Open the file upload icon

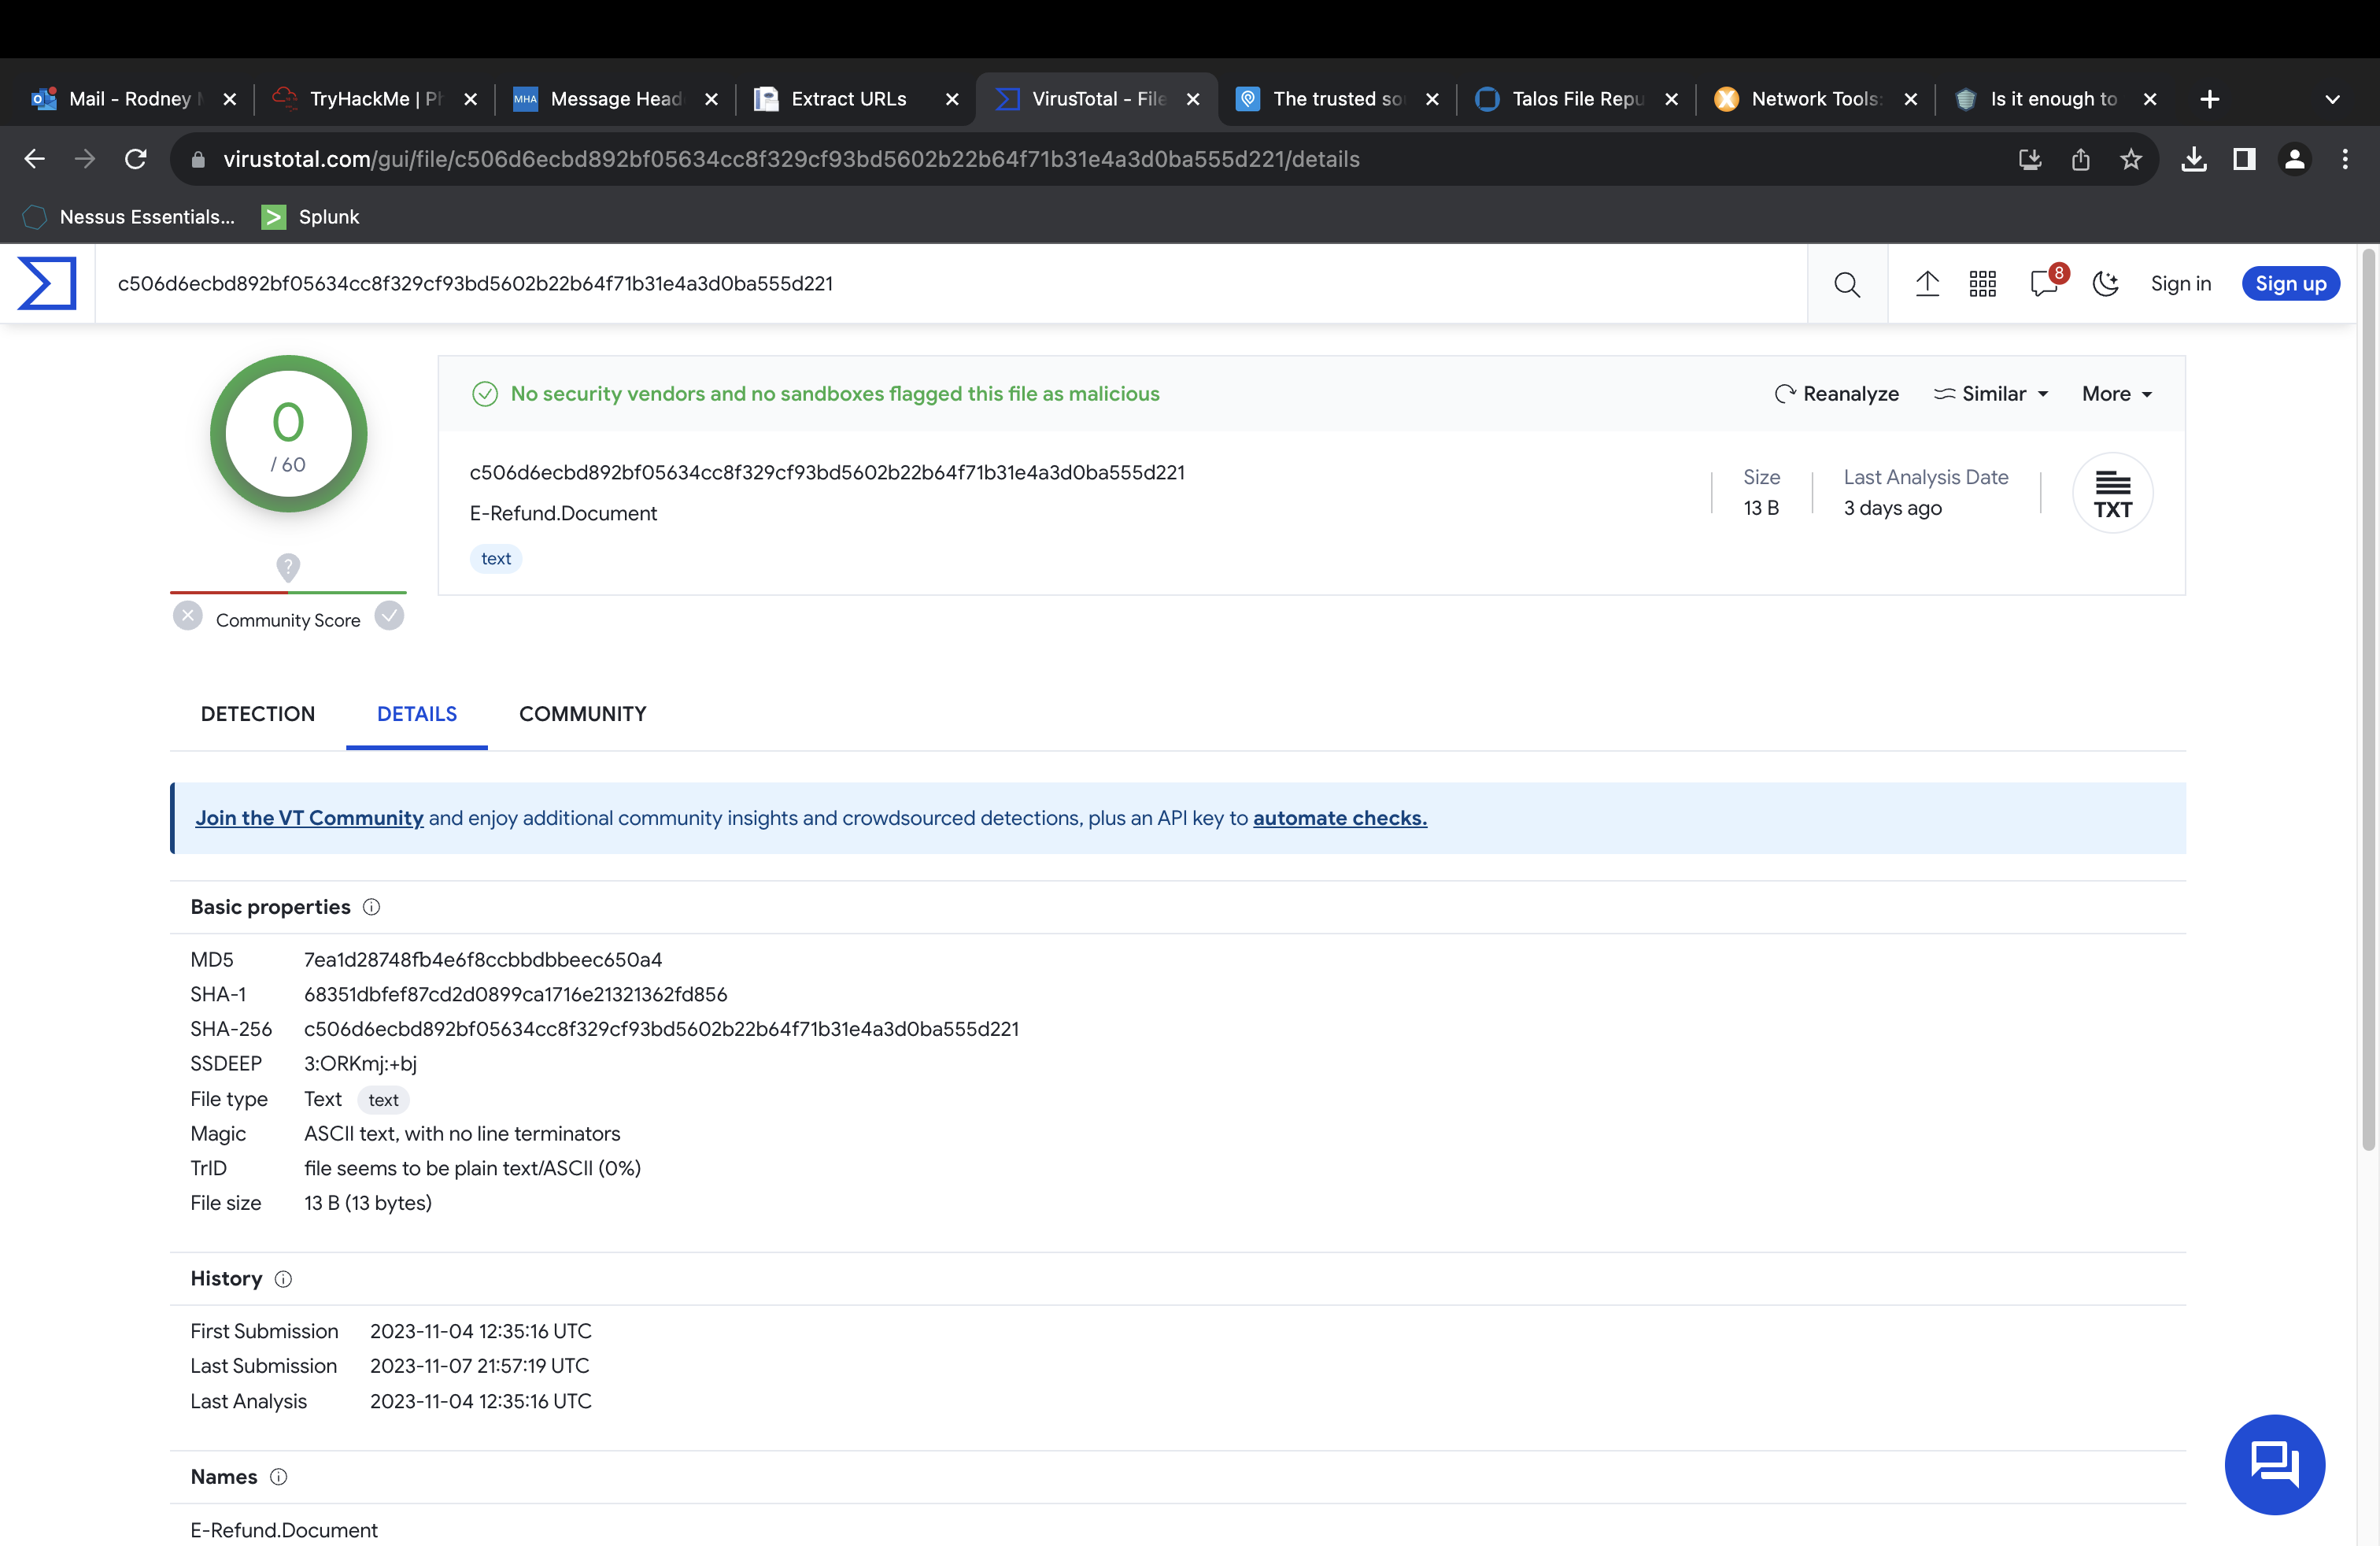(x=1928, y=283)
